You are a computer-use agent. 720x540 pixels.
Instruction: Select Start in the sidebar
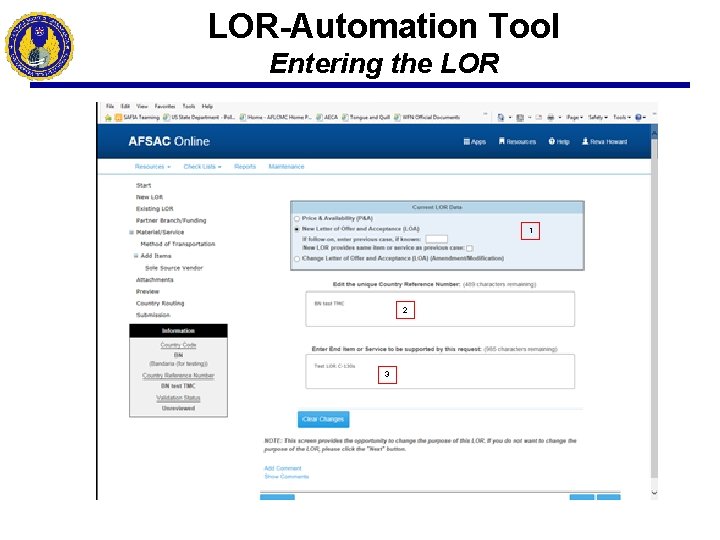143,186
